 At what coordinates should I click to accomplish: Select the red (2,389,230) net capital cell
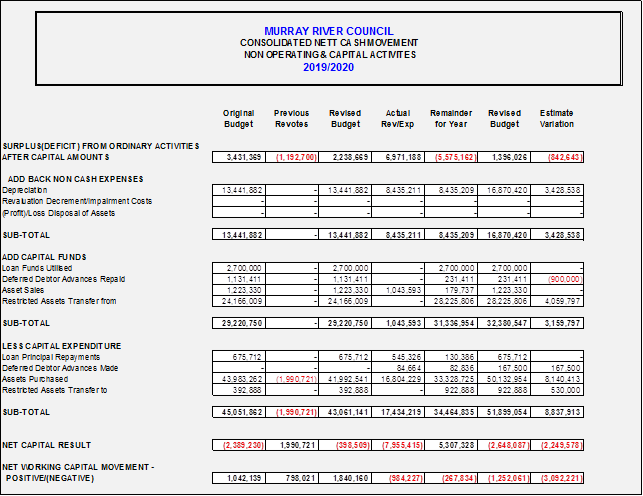point(239,445)
